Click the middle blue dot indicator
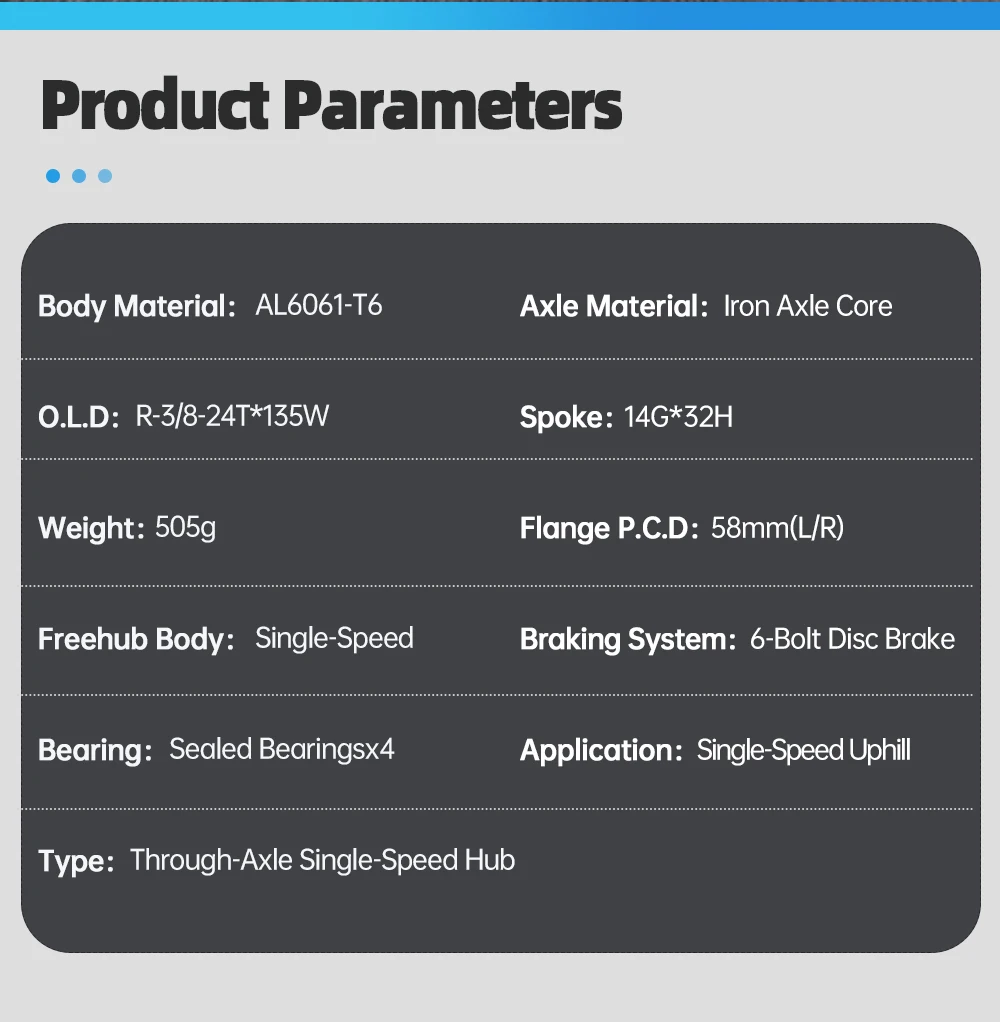 (79, 176)
